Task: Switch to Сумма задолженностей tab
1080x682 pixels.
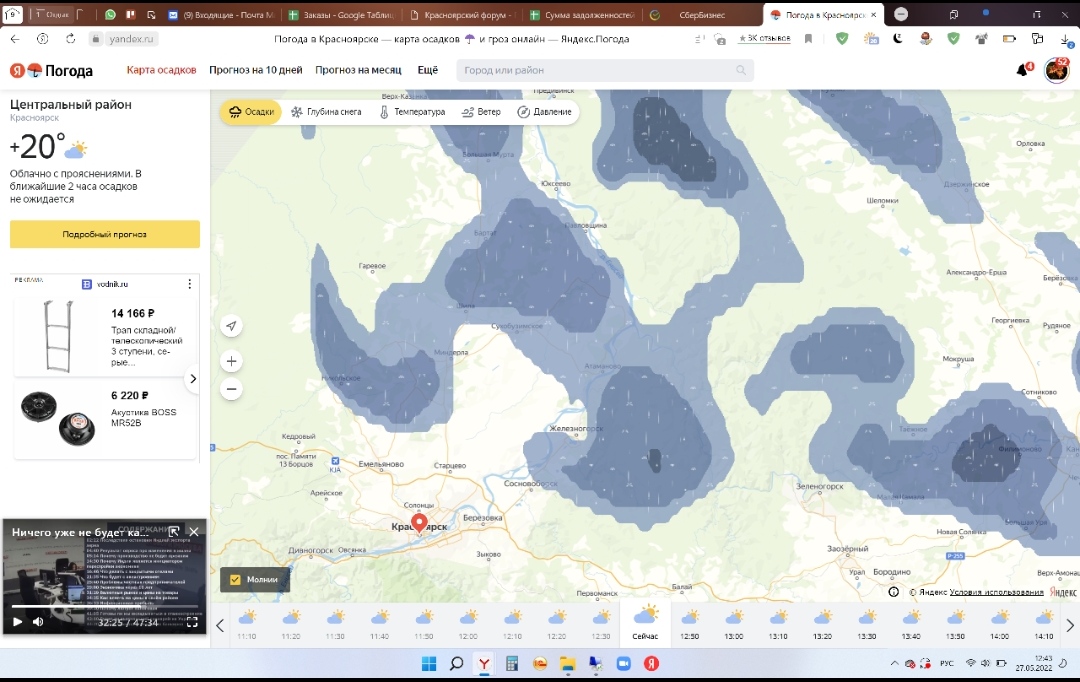Action: [583, 14]
